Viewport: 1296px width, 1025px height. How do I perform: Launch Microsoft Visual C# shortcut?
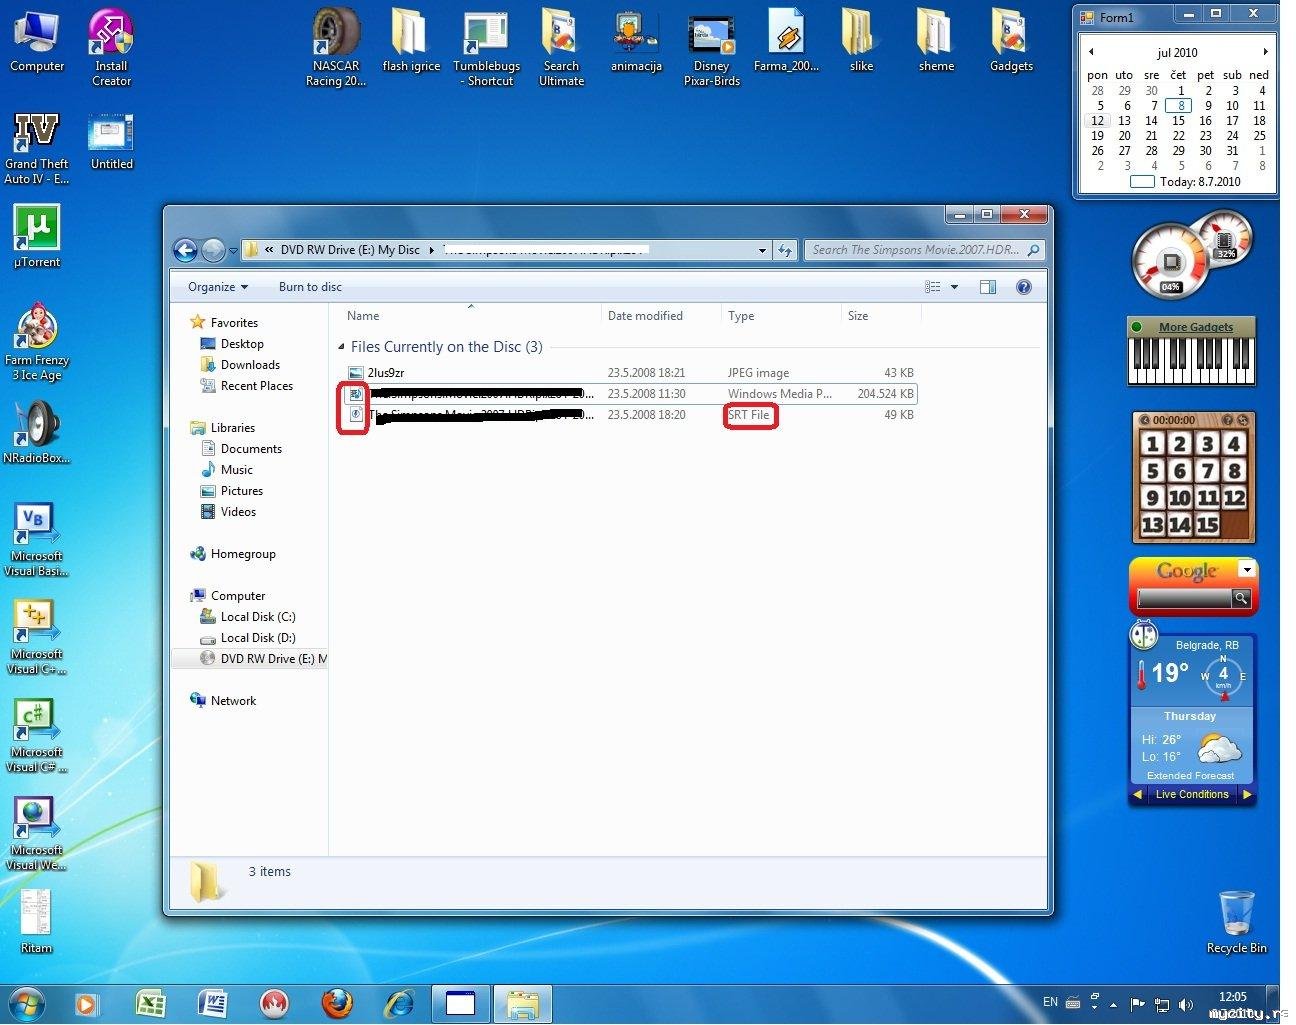pyautogui.click(x=37, y=735)
